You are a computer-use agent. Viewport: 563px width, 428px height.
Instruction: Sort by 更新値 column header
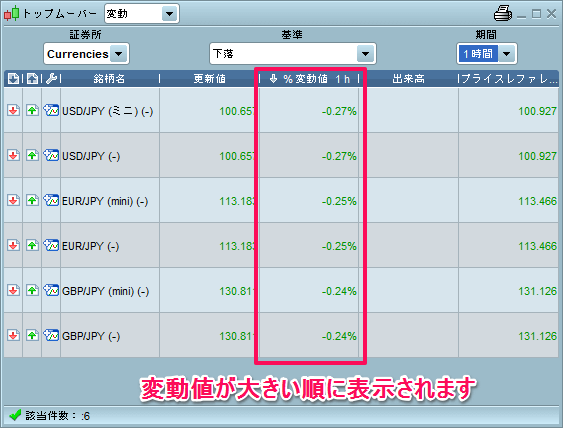pos(210,79)
